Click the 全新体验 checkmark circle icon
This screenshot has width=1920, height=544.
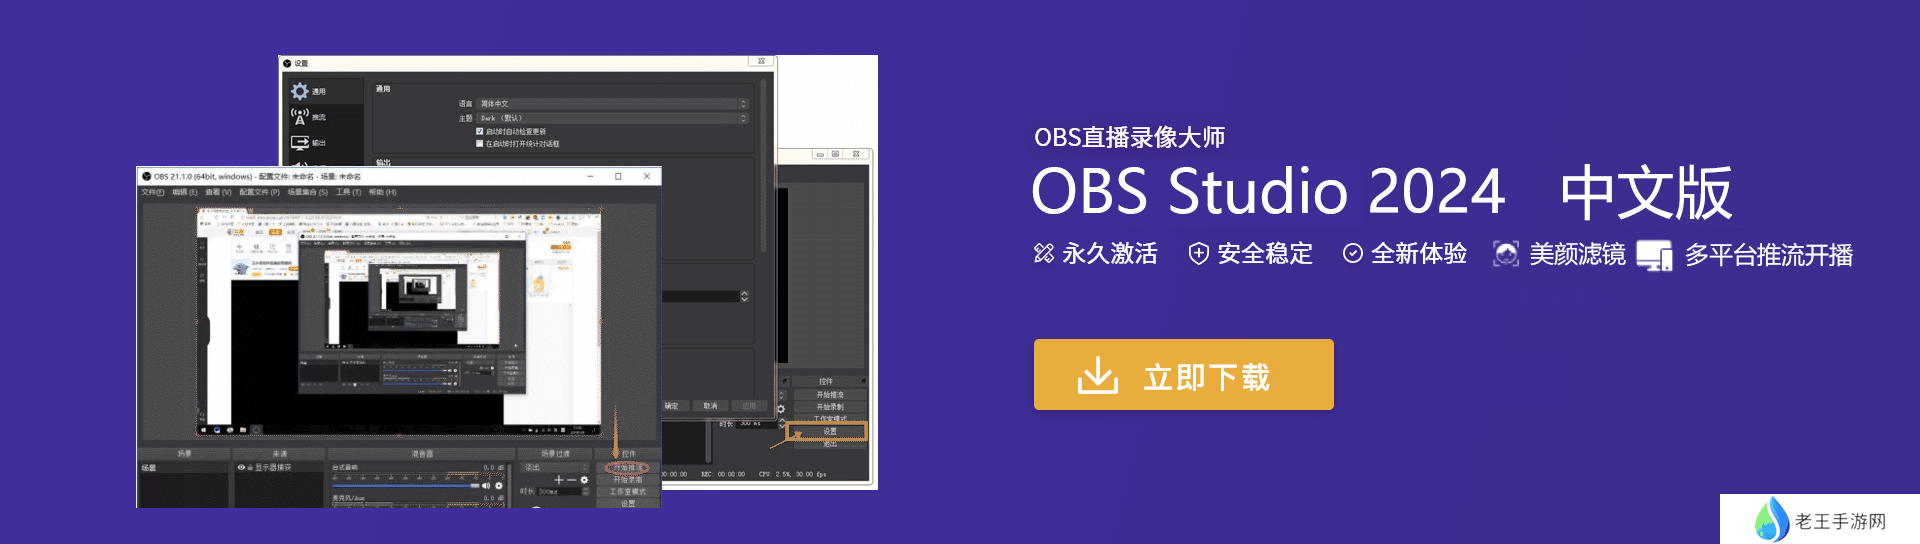click(x=1353, y=254)
